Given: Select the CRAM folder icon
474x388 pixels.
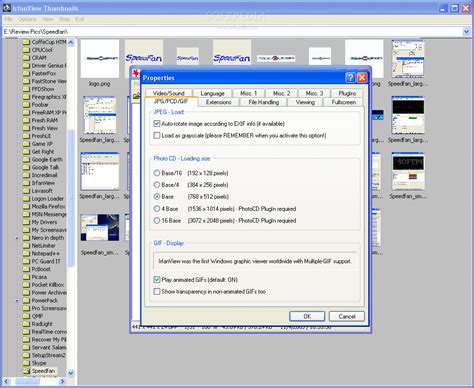Looking at the screenshot, I should pyautogui.click(x=26, y=58).
